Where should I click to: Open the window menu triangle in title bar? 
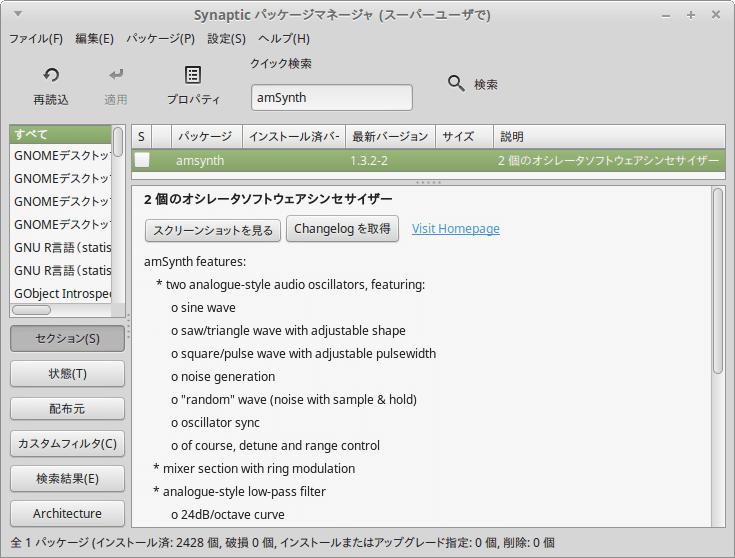click(x=18, y=14)
